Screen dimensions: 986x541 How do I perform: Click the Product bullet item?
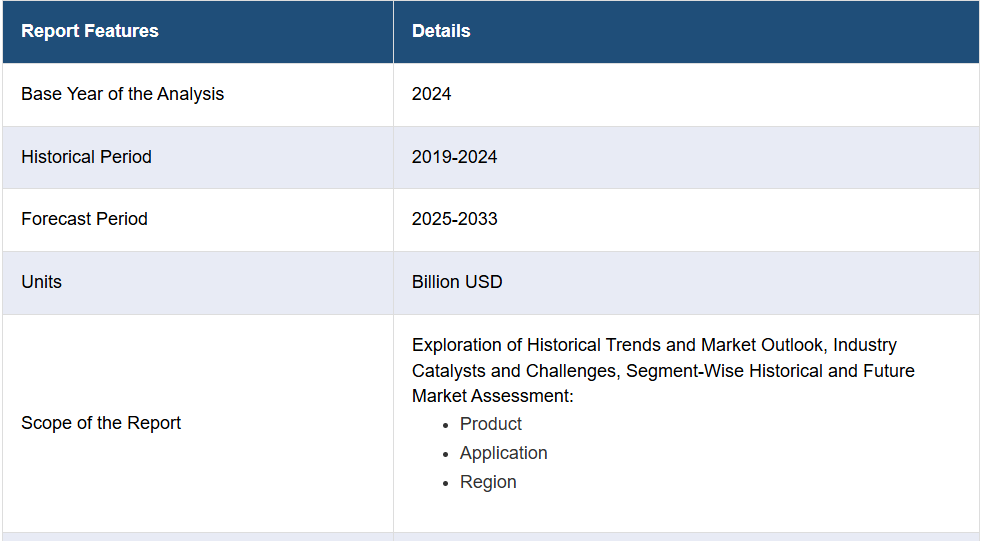[490, 424]
